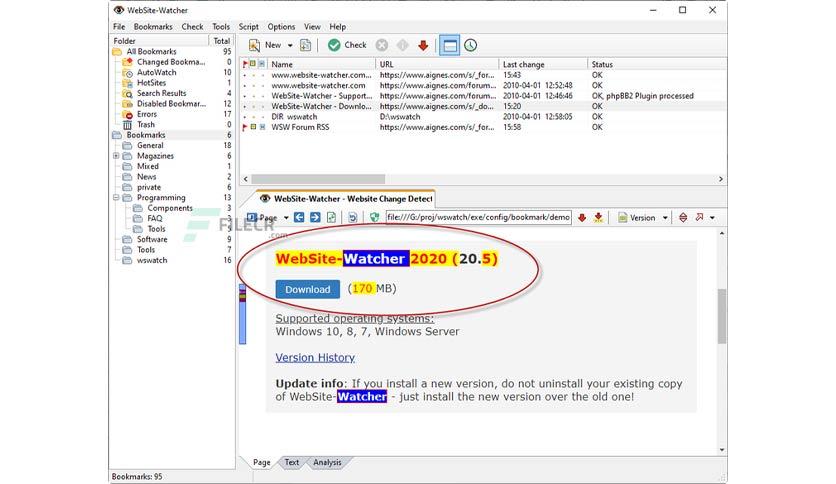
Task: Open the Version History link
Action: pos(315,358)
